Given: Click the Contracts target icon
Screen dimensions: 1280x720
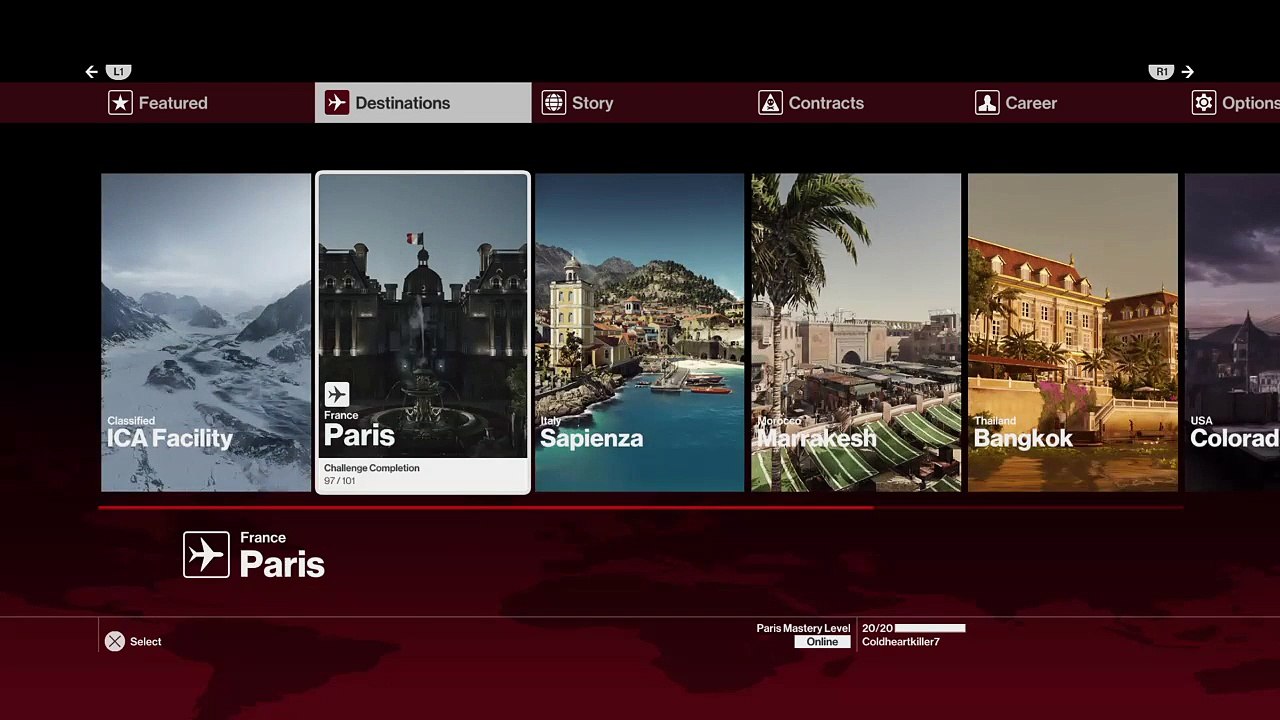Looking at the screenshot, I should pyautogui.click(x=770, y=103).
